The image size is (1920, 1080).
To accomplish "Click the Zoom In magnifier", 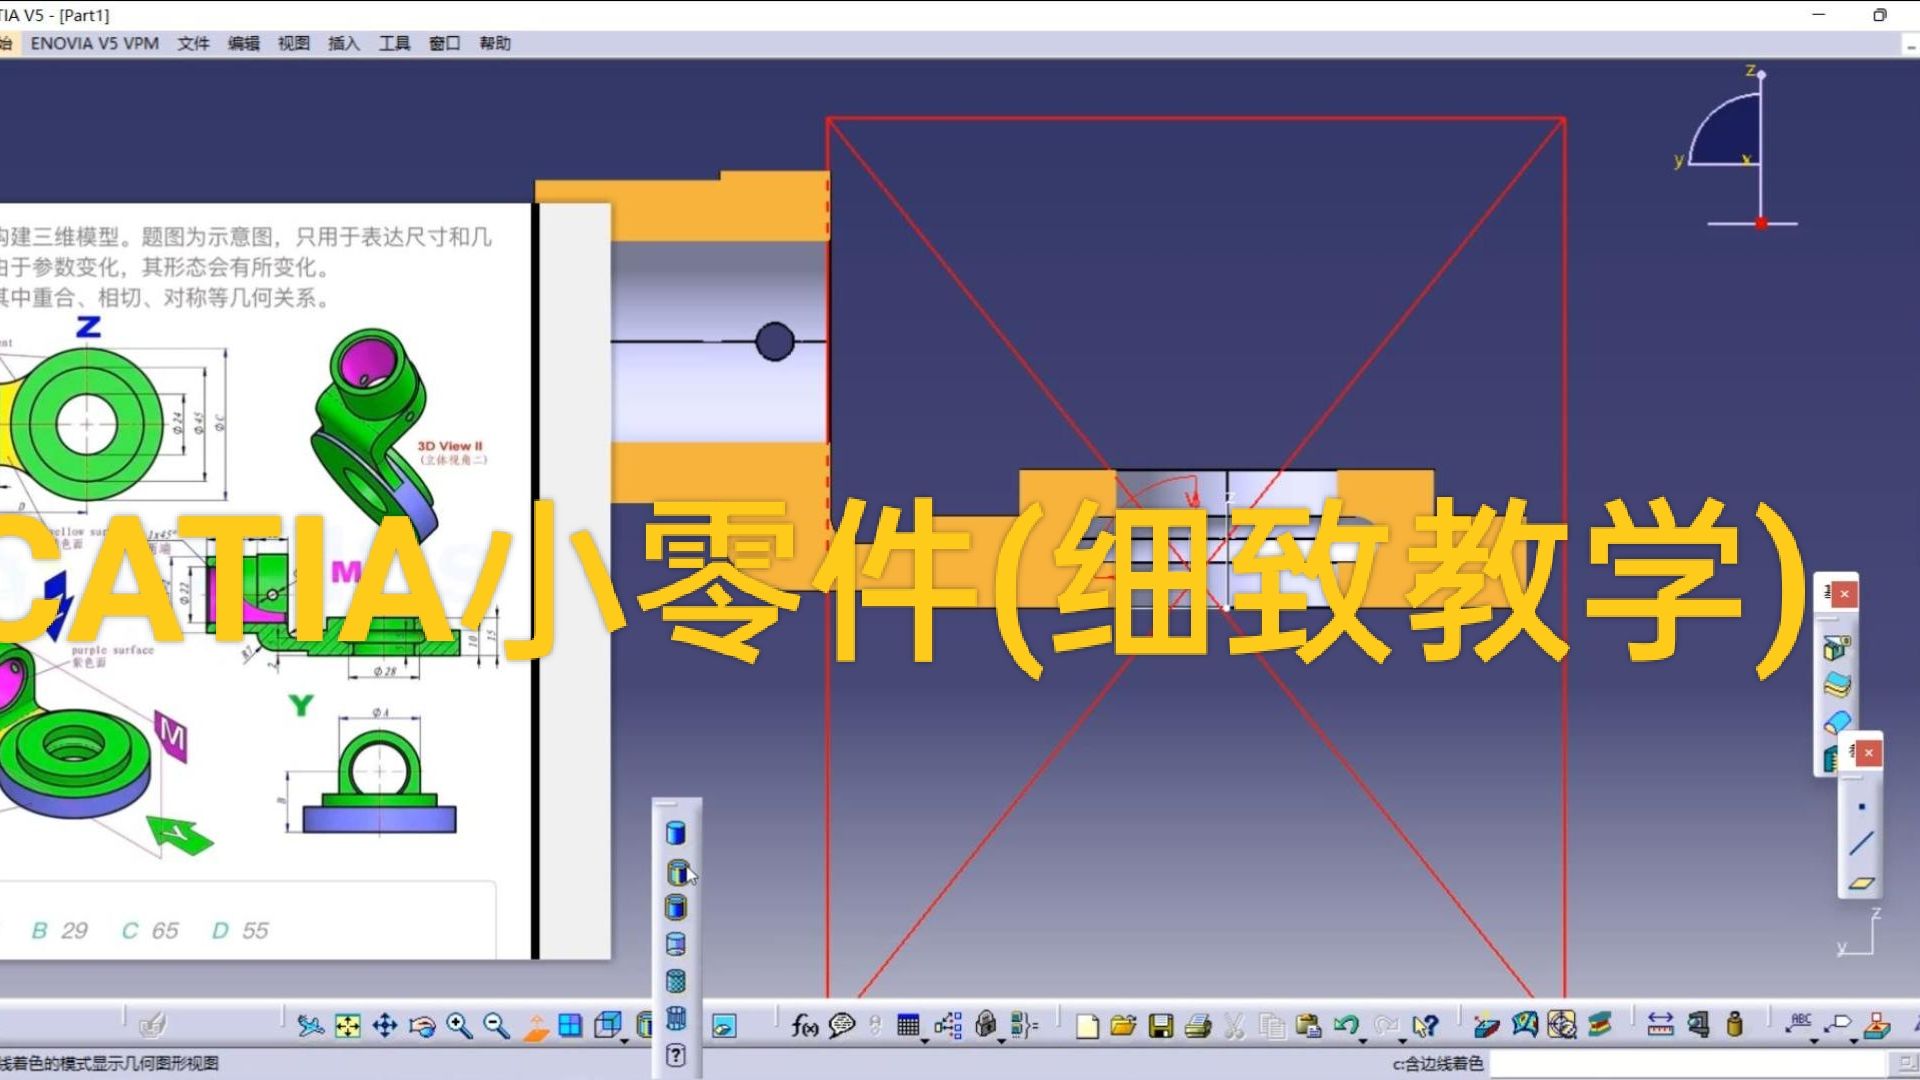I will point(459,1025).
